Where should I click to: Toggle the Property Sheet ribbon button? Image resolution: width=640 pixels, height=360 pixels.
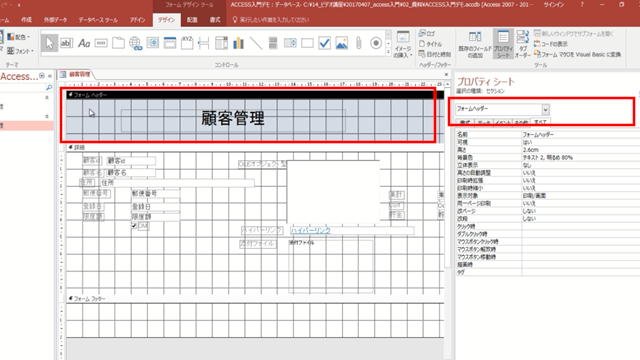(x=503, y=44)
